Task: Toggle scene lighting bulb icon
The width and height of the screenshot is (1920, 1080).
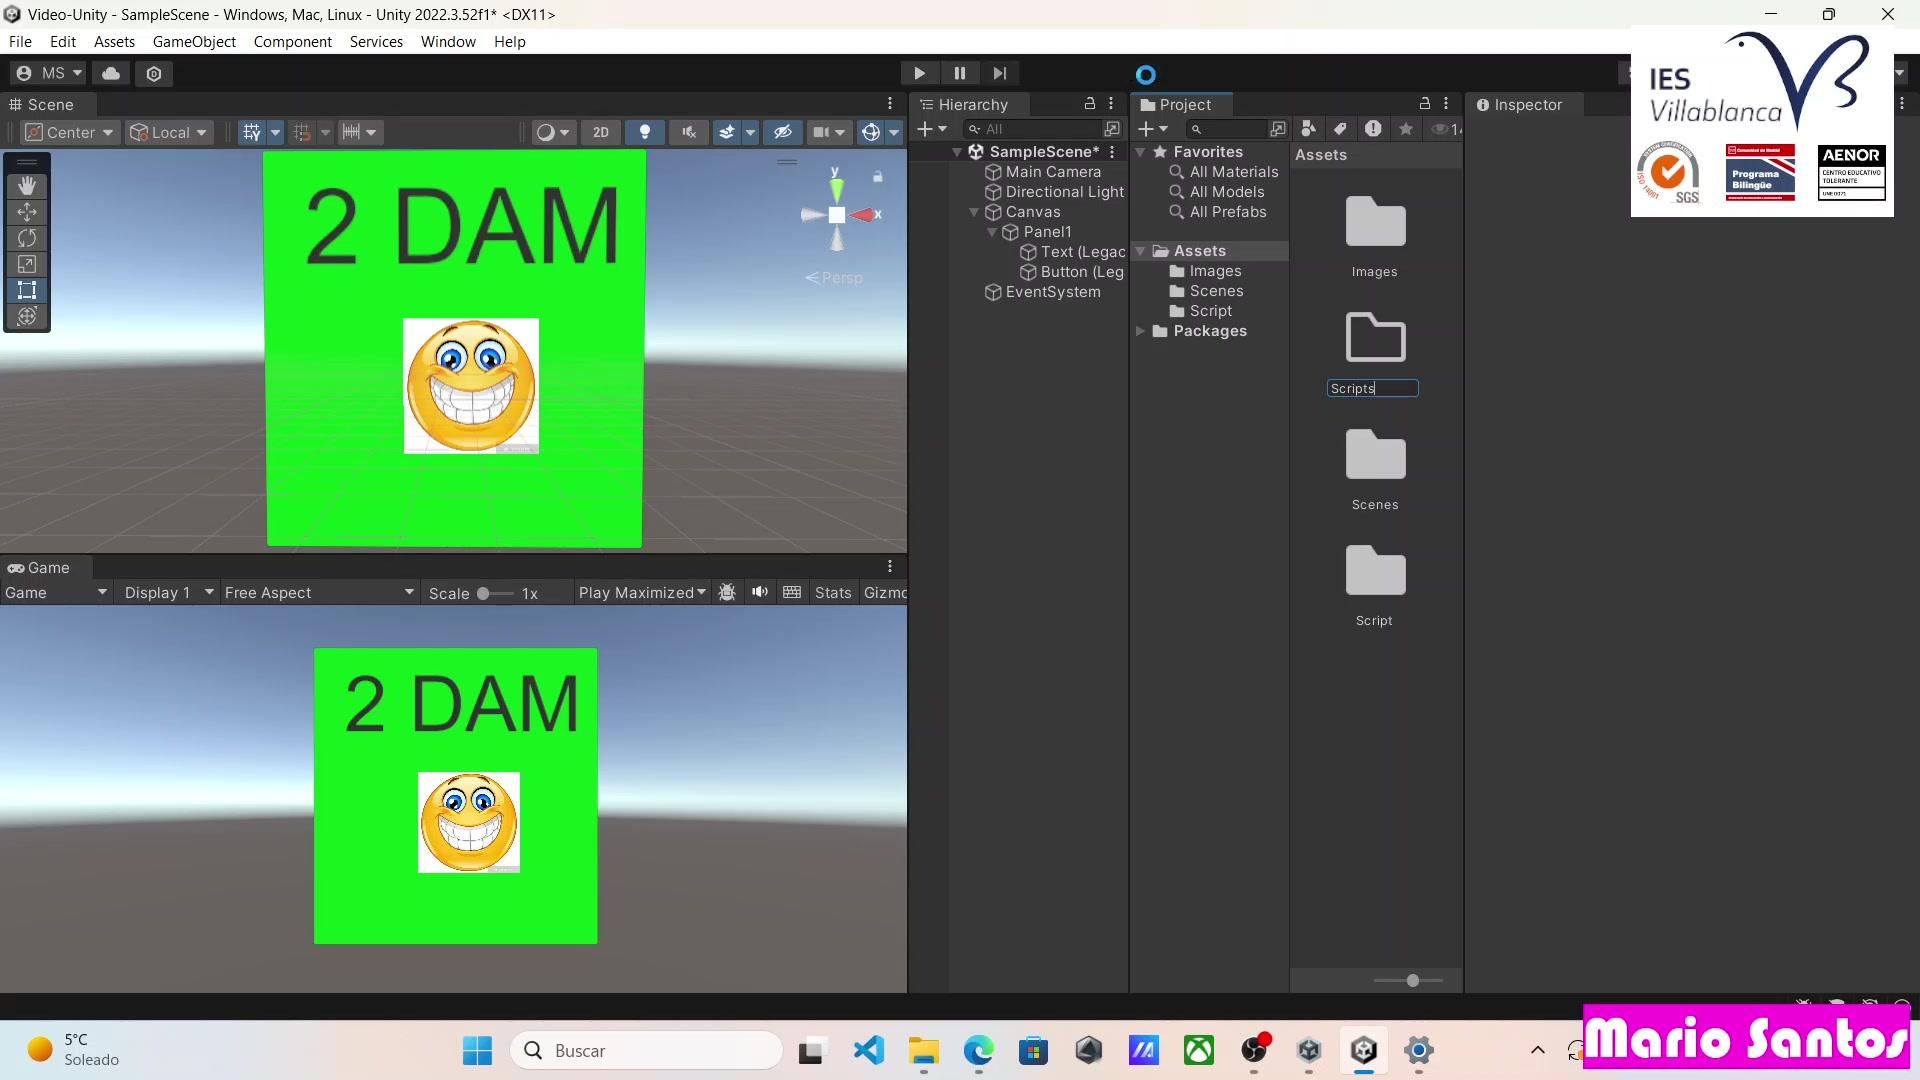Action: pyautogui.click(x=645, y=132)
